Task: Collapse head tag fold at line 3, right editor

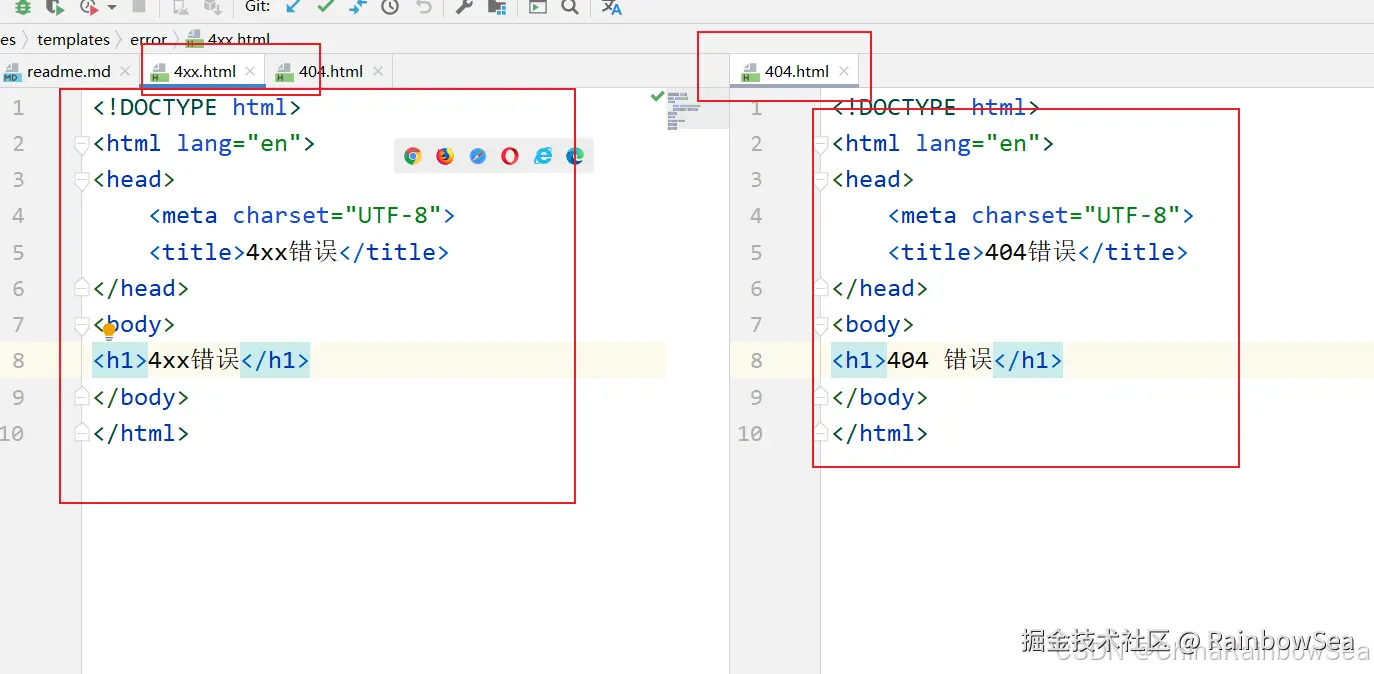Action: point(821,181)
